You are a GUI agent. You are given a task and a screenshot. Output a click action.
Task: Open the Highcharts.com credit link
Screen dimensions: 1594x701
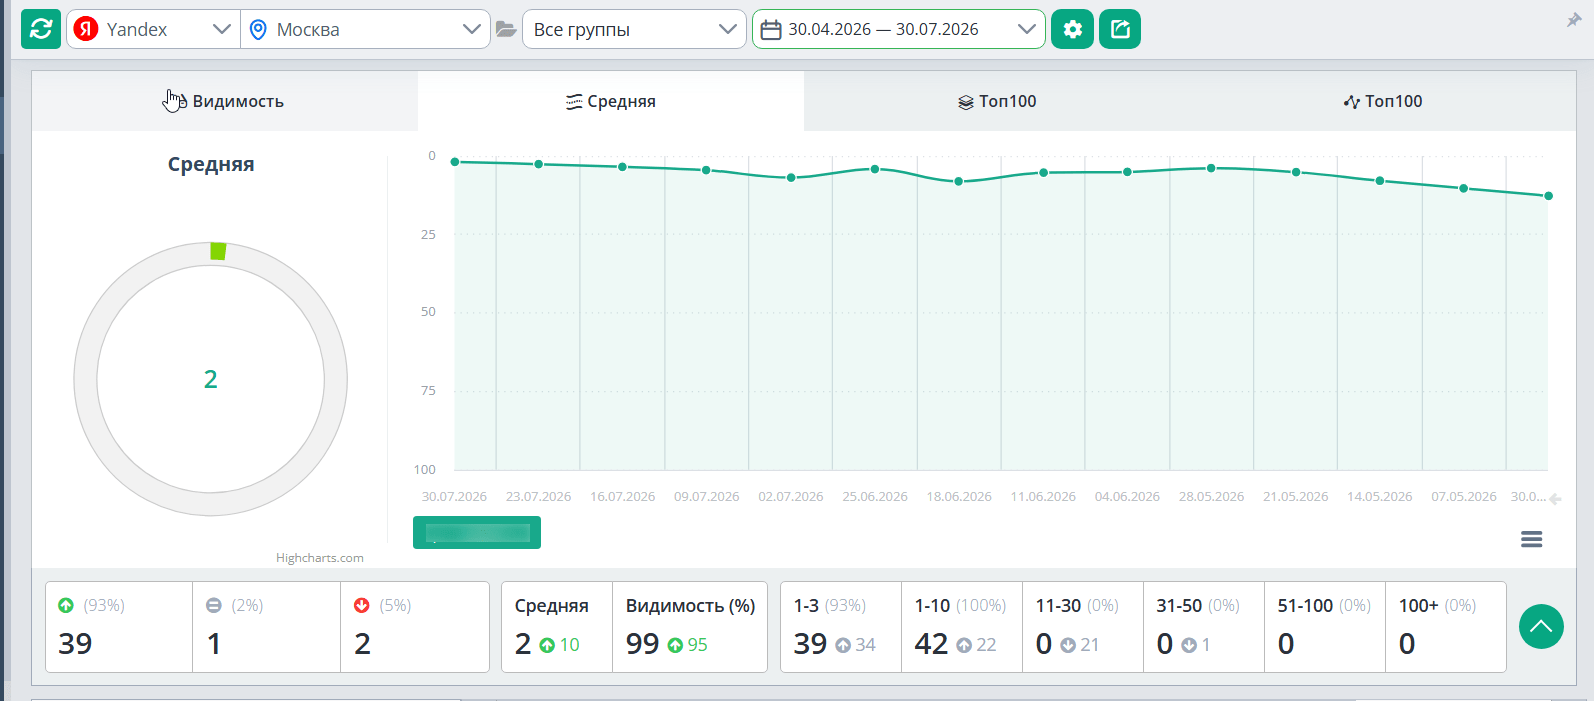coord(320,558)
